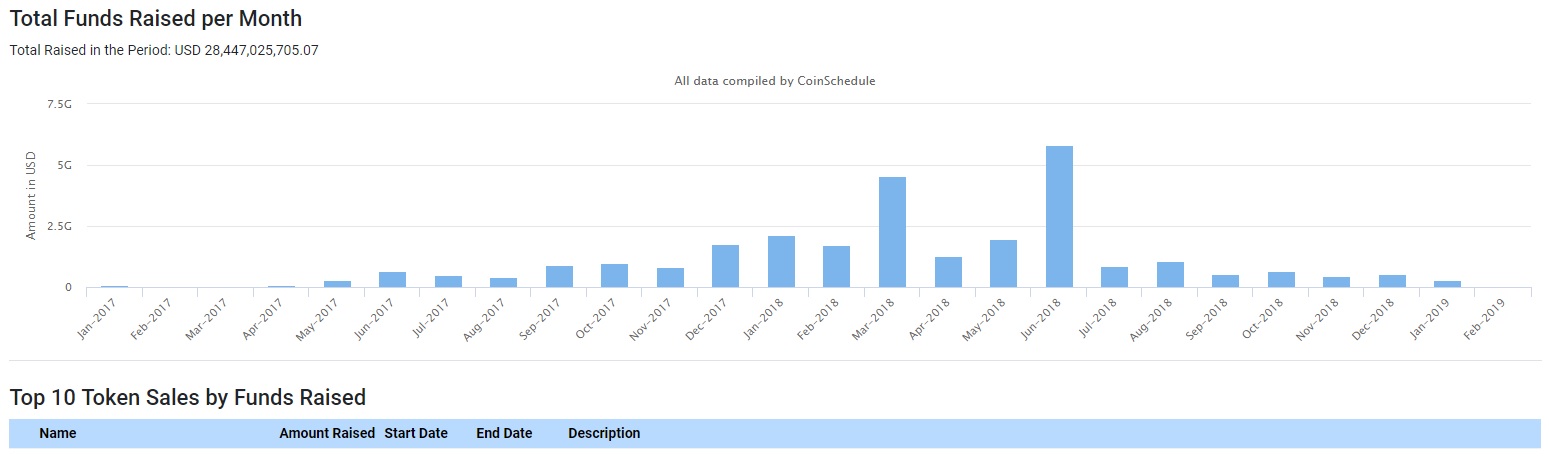Click the Aug-2018 bar
Image resolution: width=1549 pixels, height=457 pixels.
pos(1170,275)
